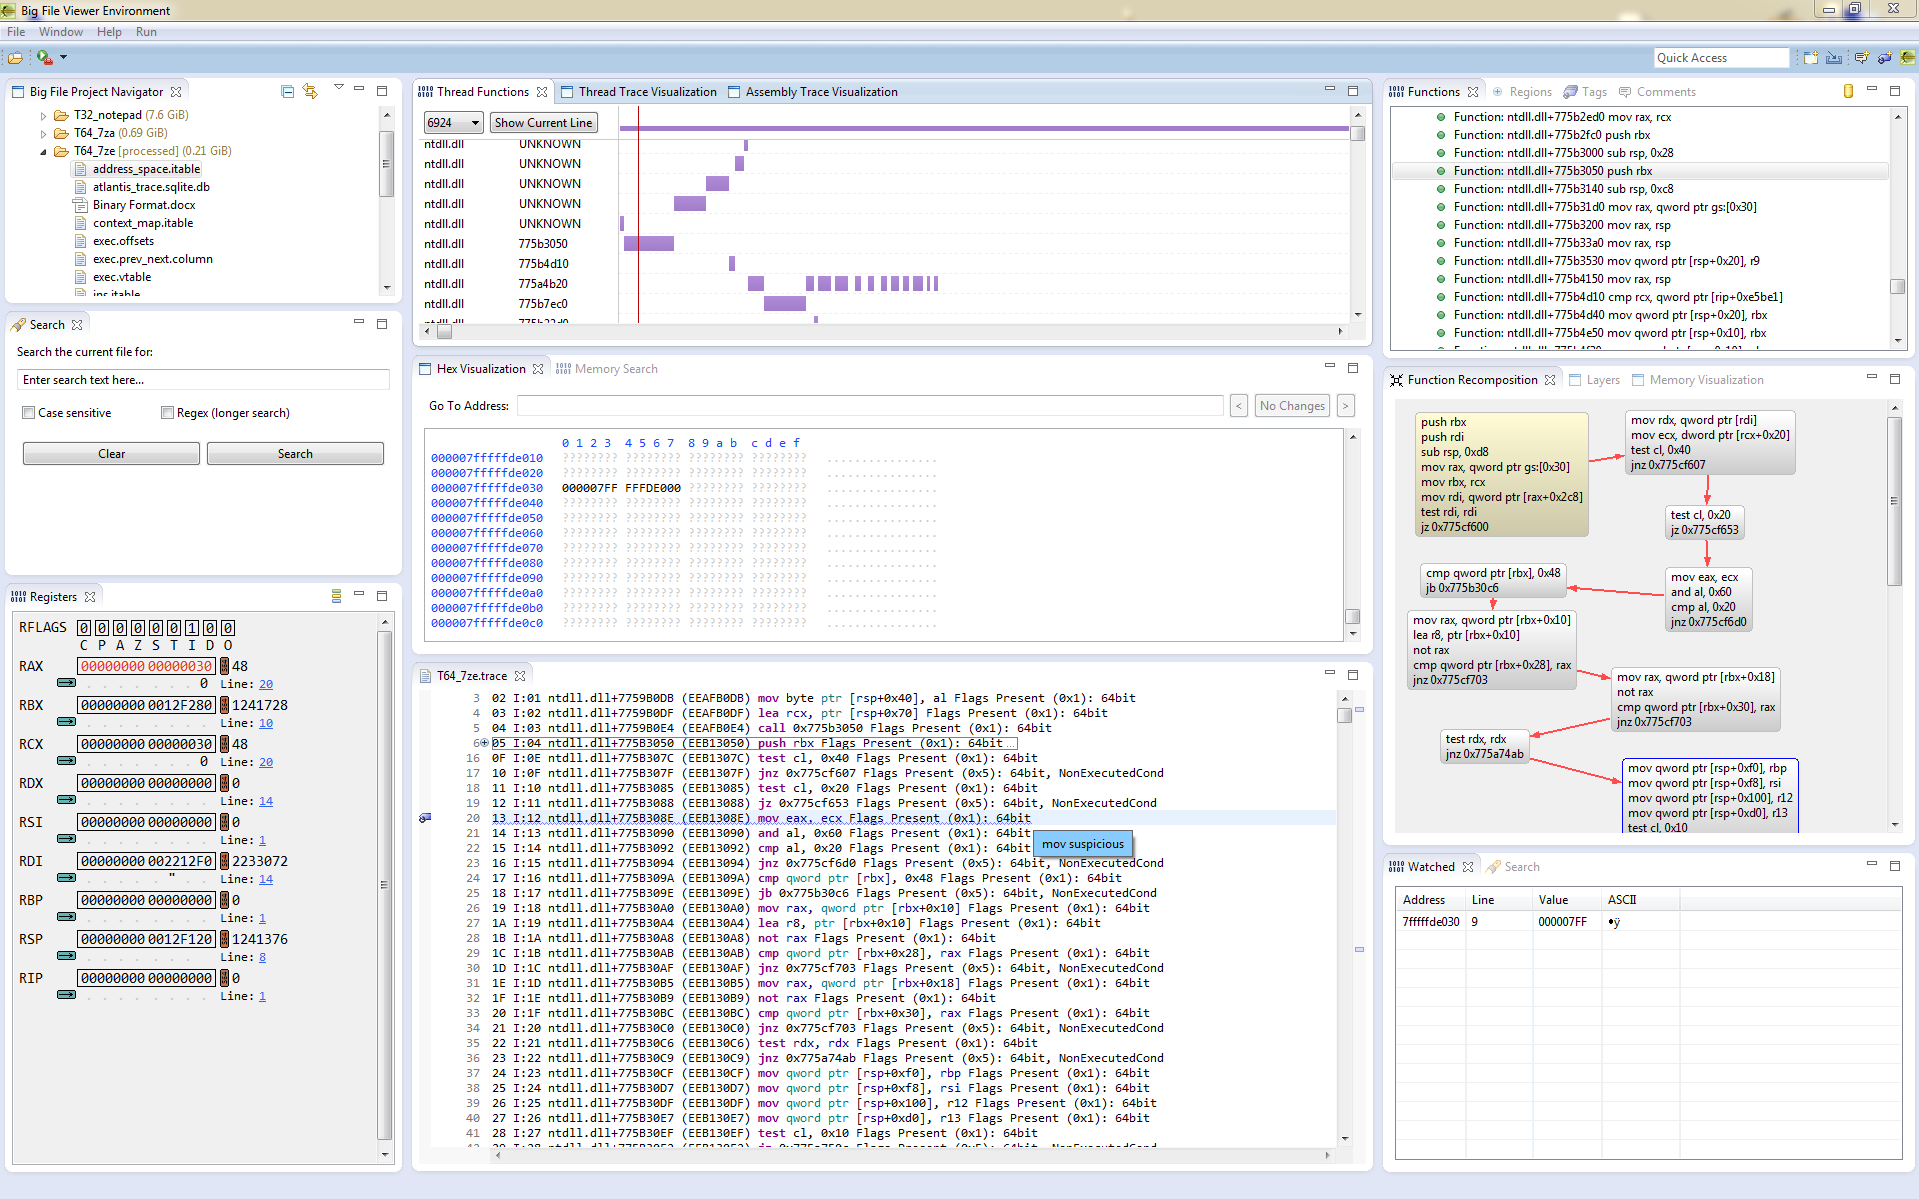
Task: Toggle the RFLAGS Z flag bit
Action: tap(138, 628)
